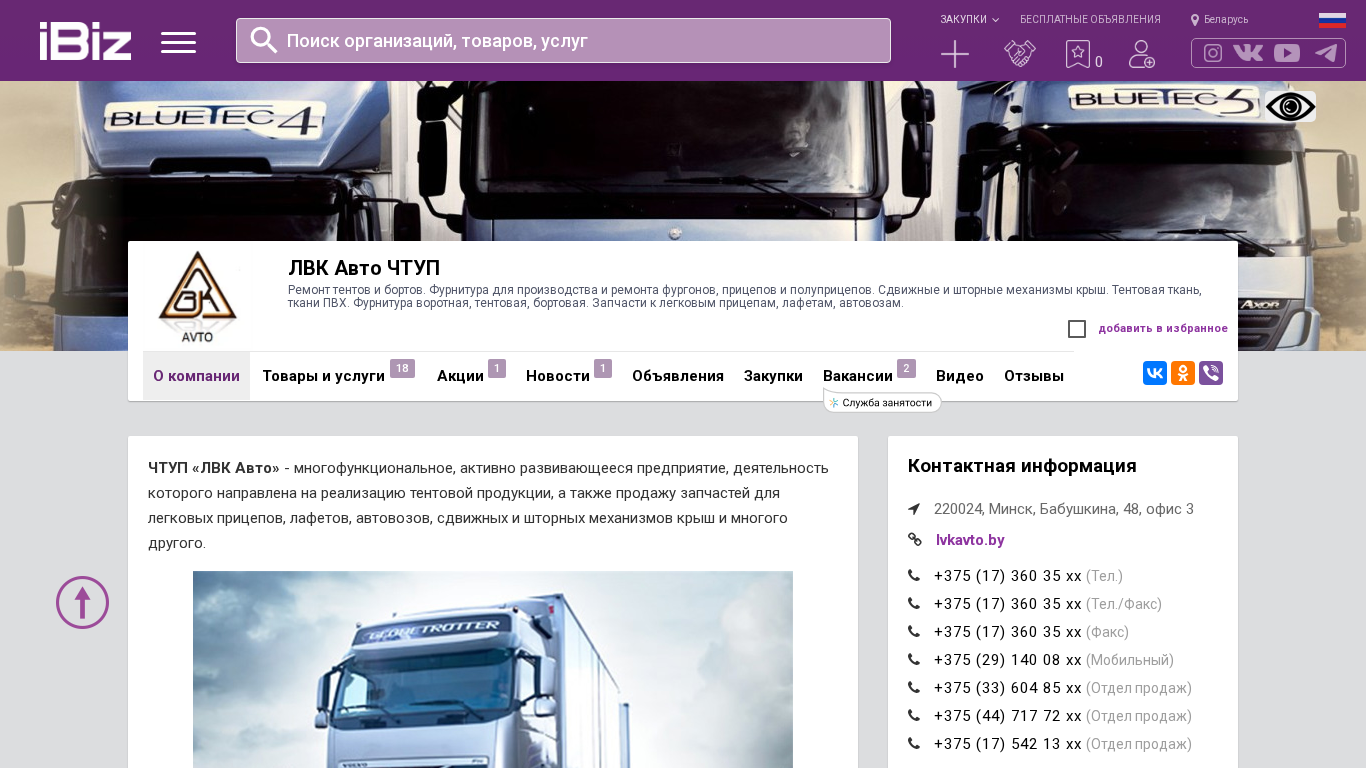Click the Служба занятости tooltip button

click(882, 402)
